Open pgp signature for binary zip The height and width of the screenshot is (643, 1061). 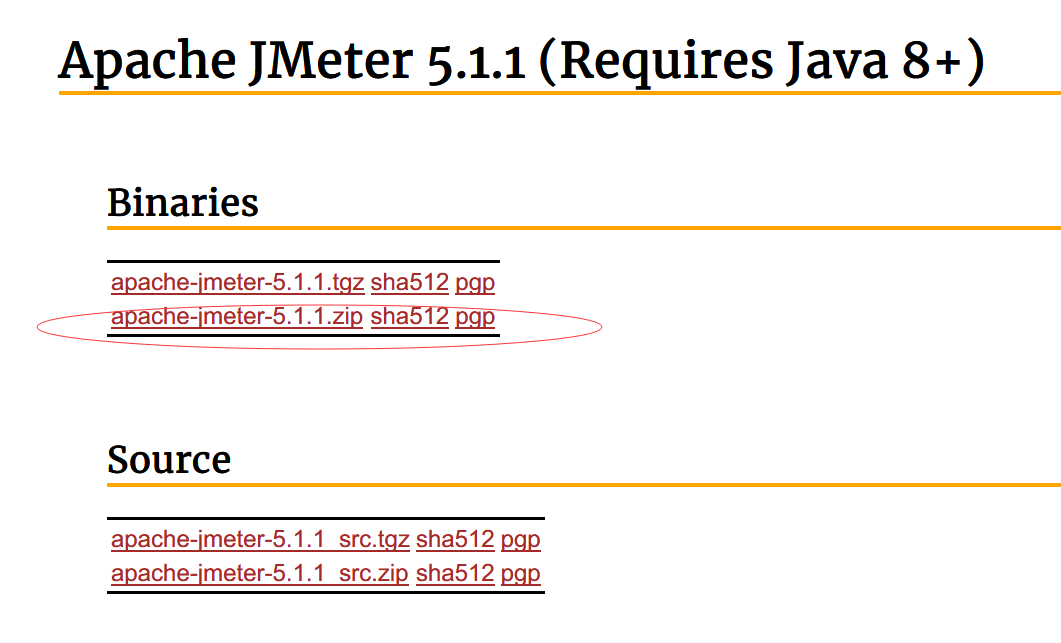[475, 317]
